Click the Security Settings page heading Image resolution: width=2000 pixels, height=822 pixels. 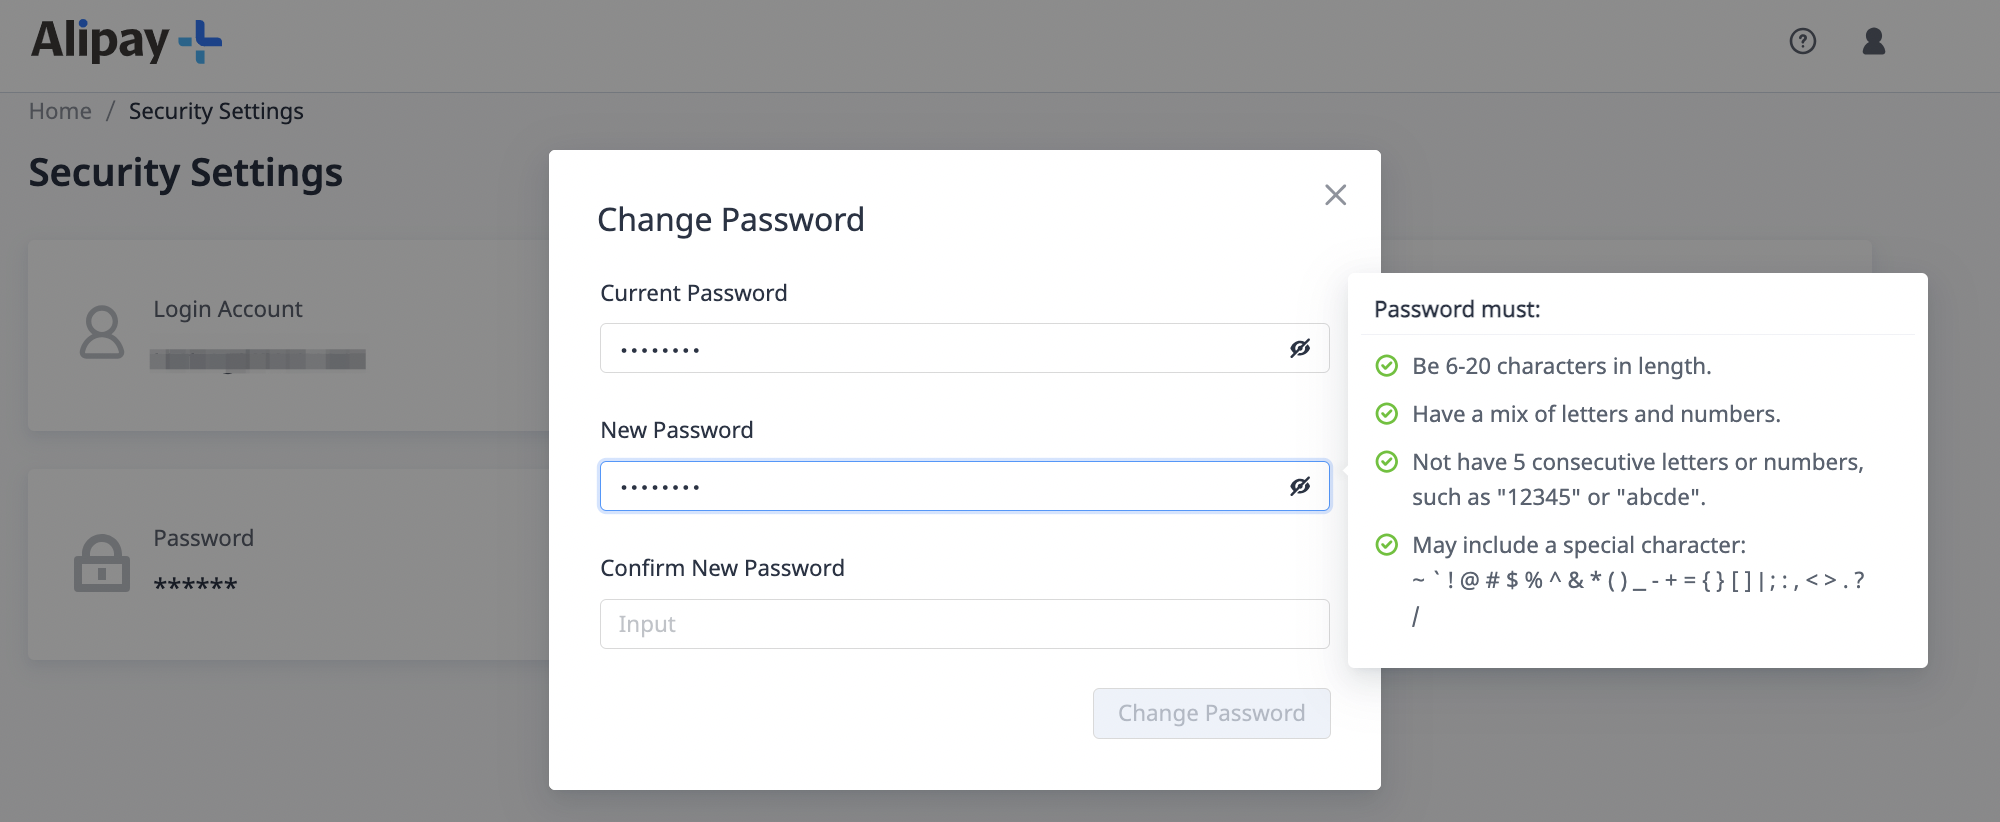(186, 172)
